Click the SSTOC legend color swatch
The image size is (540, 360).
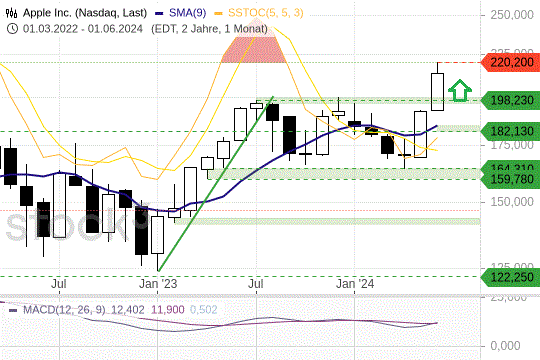tap(218, 13)
